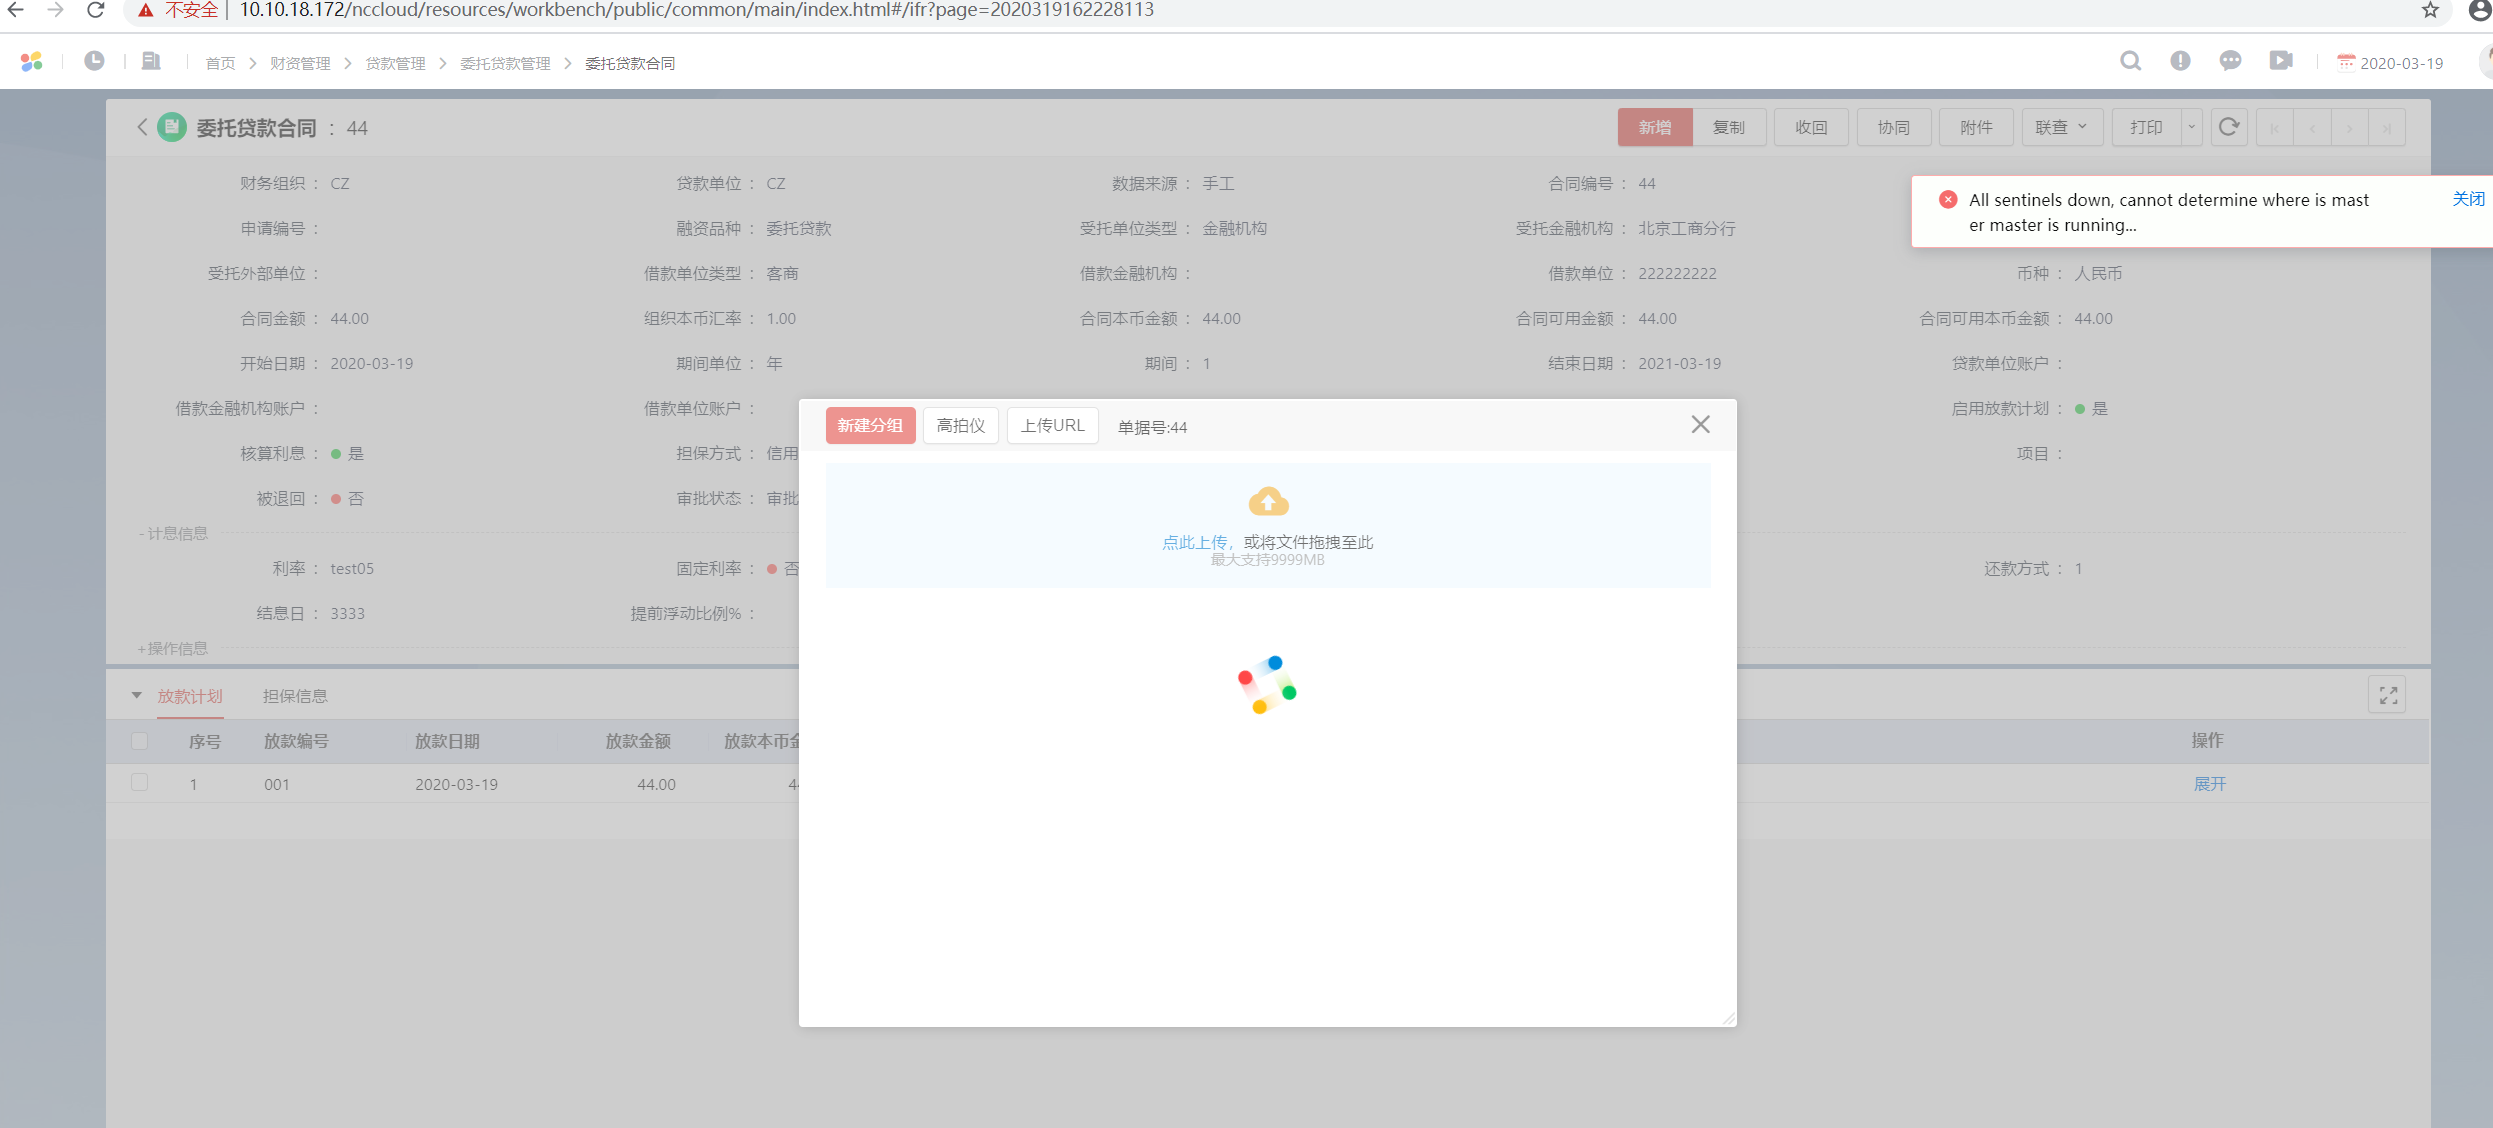This screenshot has width=2493, height=1128.
Task: Go back using the title back arrow
Action: coord(142,127)
